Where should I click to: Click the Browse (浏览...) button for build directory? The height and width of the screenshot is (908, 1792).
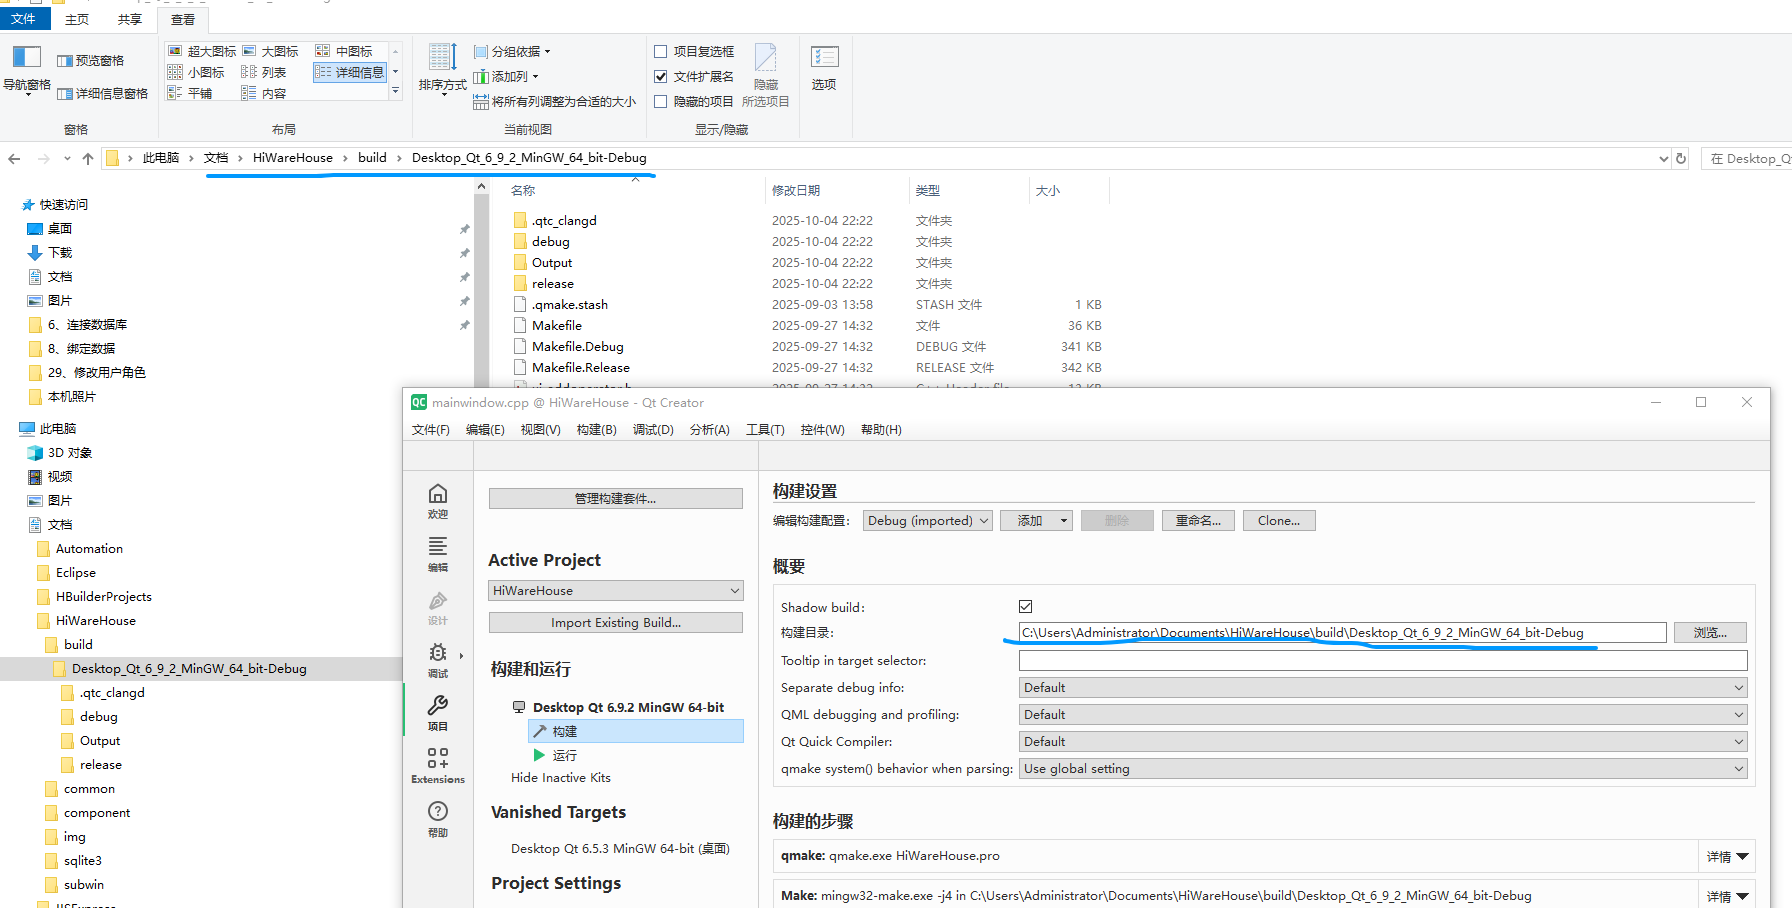pyautogui.click(x=1710, y=632)
